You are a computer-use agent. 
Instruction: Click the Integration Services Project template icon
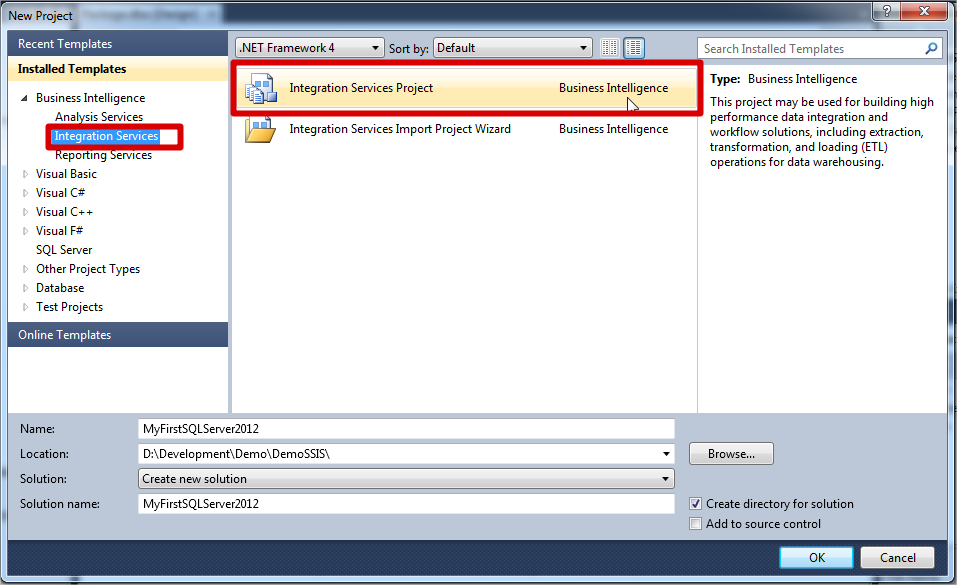tap(261, 89)
